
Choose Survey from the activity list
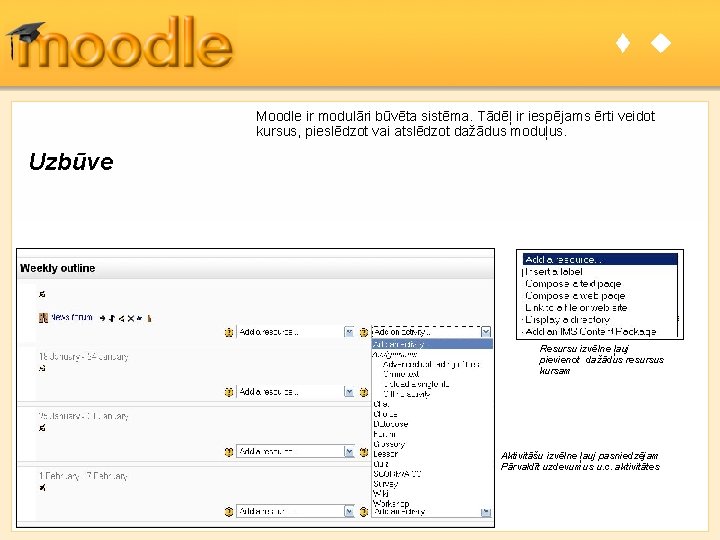click(x=386, y=484)
